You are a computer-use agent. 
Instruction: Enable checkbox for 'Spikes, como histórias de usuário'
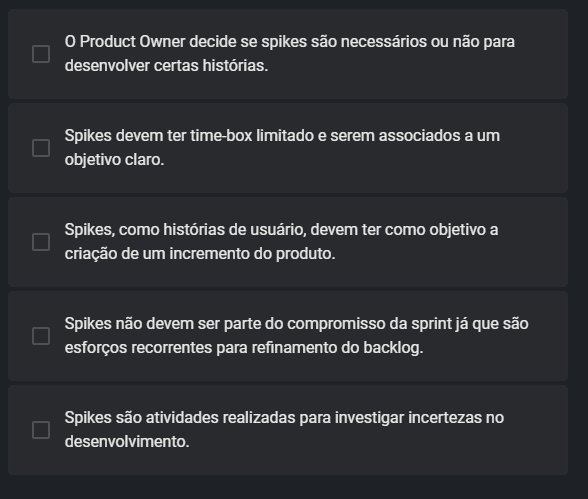pos(41,242)
